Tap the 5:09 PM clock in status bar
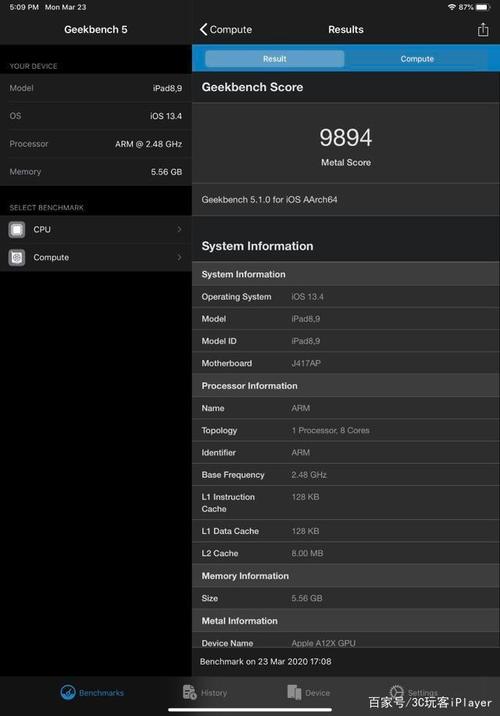500x716 pixels. coord(24,7)
